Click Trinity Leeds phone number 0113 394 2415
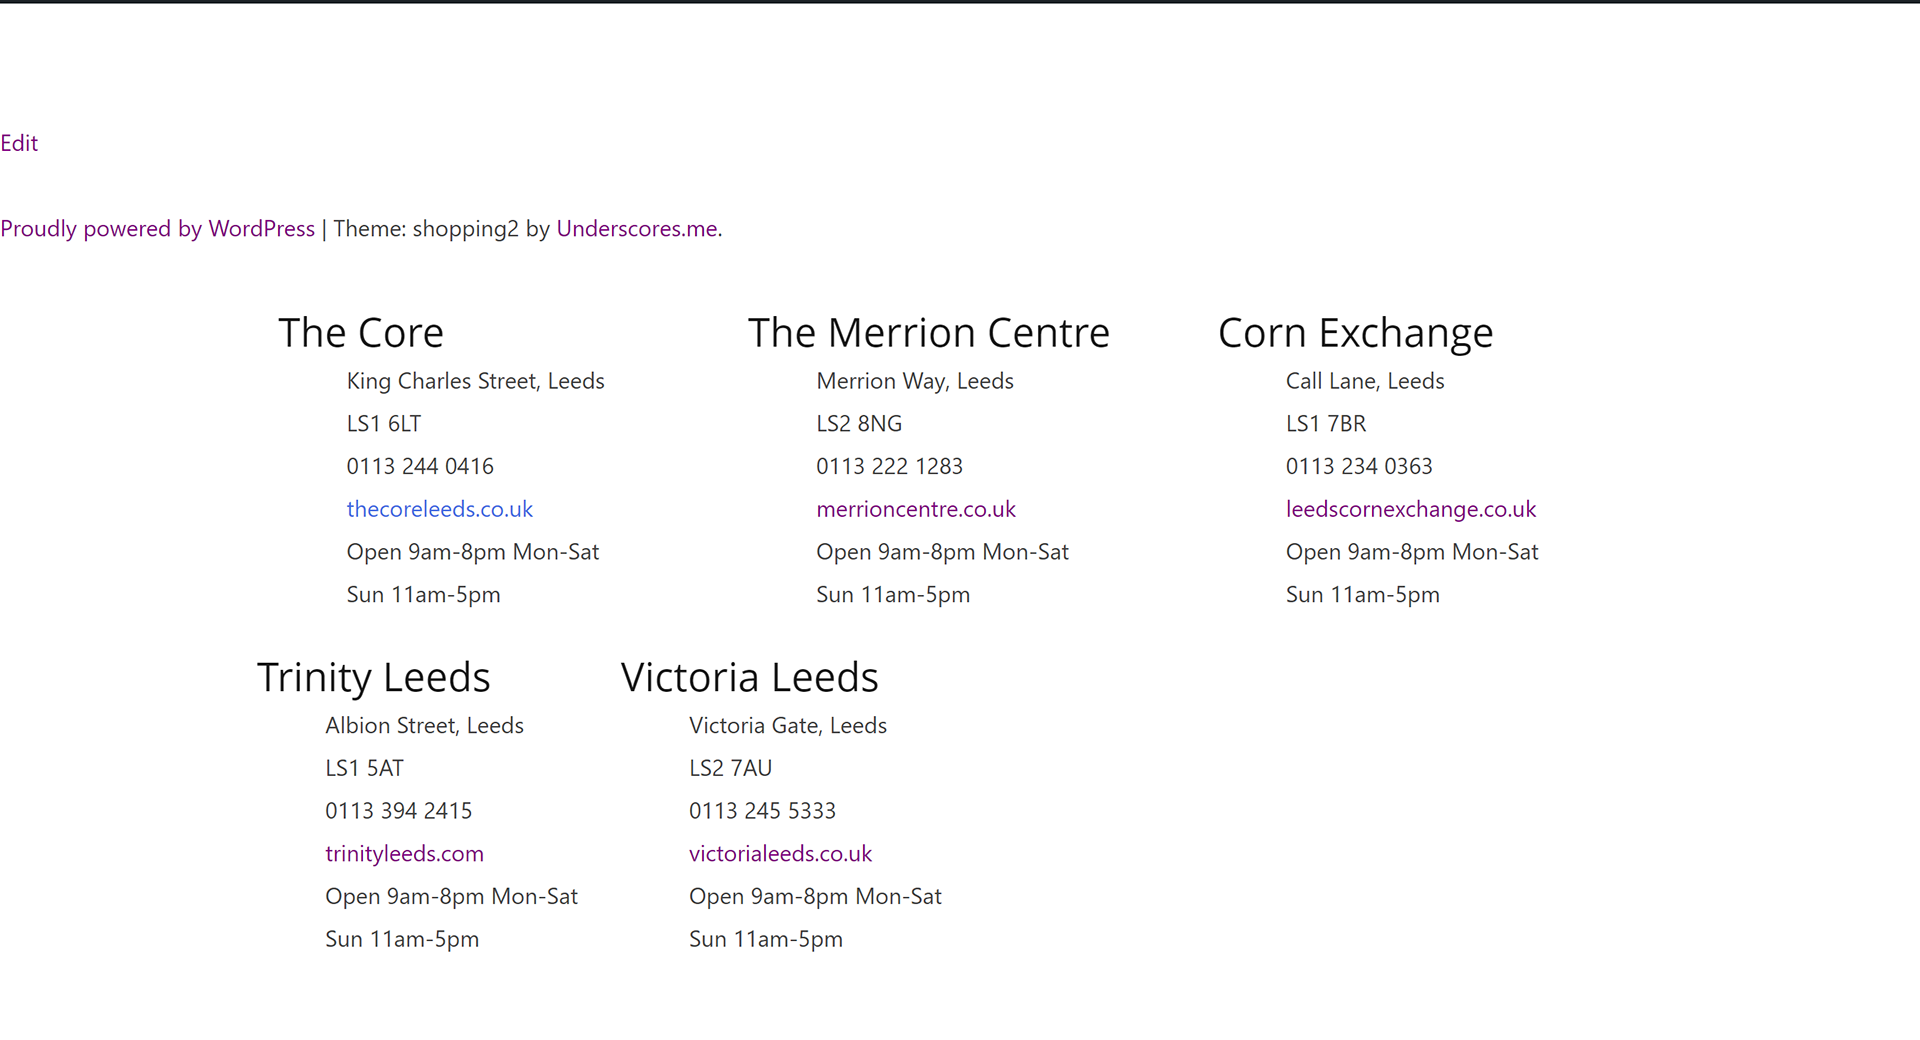 399,811
